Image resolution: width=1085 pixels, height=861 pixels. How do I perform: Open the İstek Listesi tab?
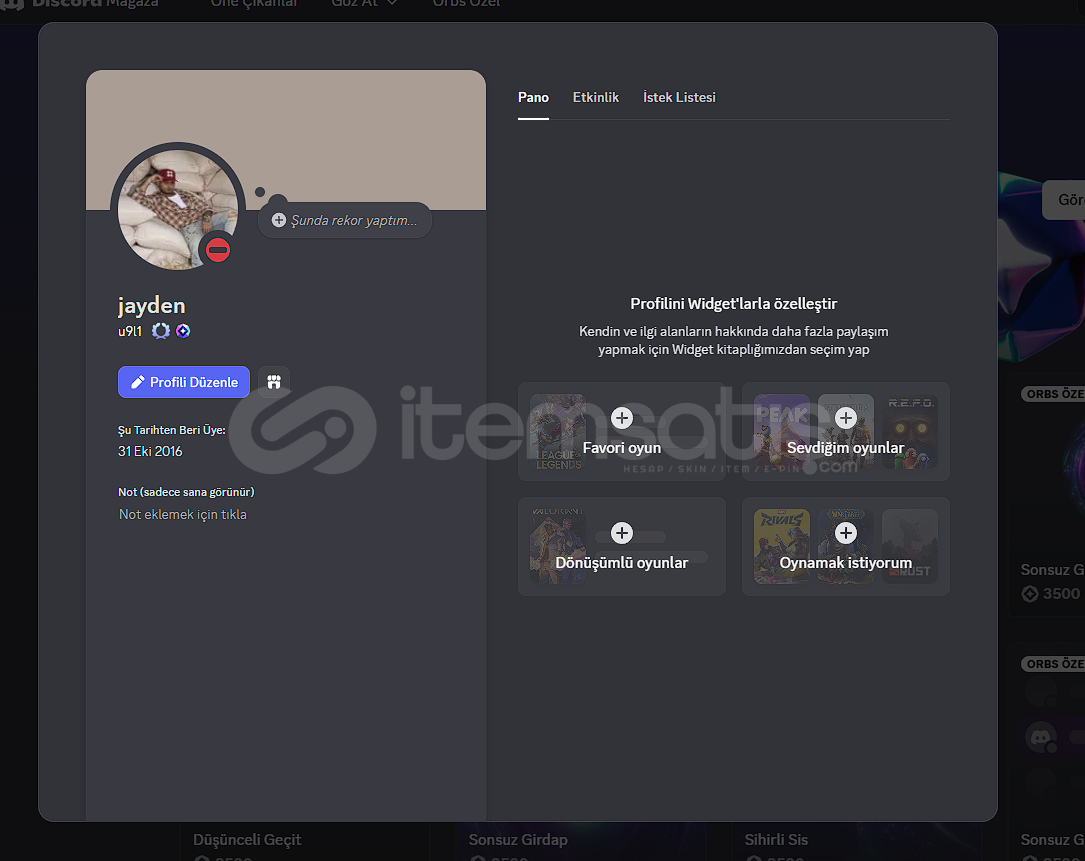pos(679,98)
